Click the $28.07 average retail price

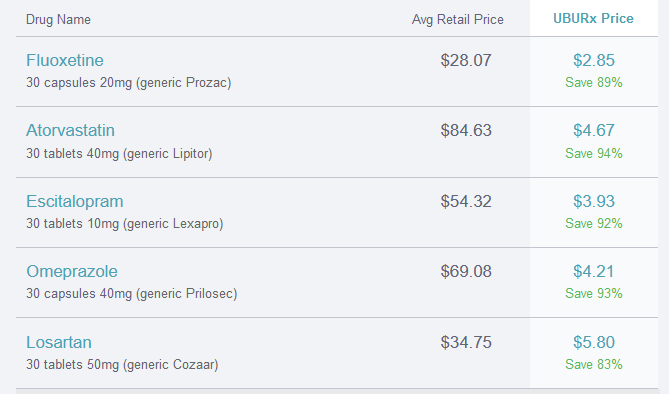(466, 60)
